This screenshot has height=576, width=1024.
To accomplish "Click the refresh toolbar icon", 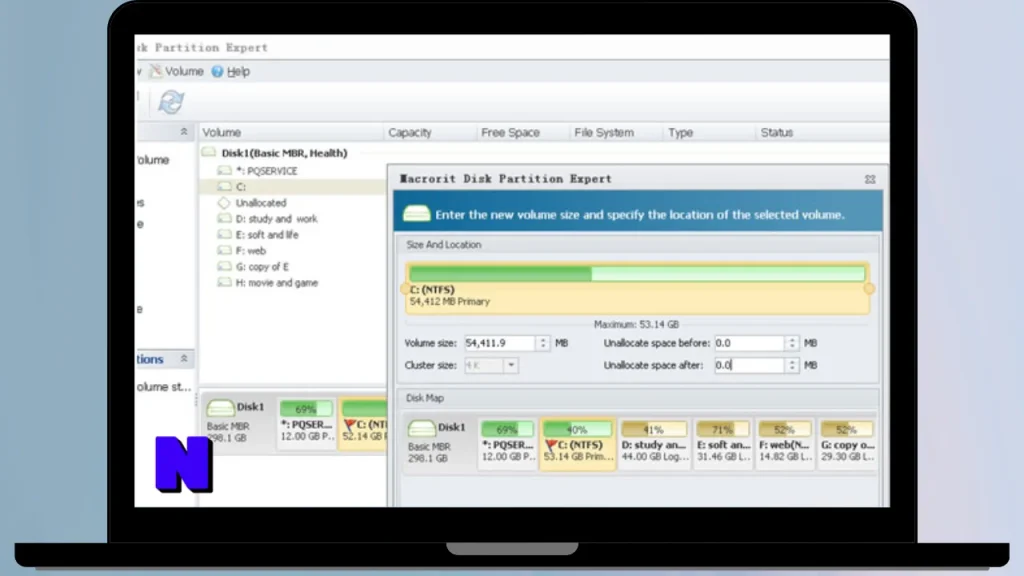I will (171, 102).
